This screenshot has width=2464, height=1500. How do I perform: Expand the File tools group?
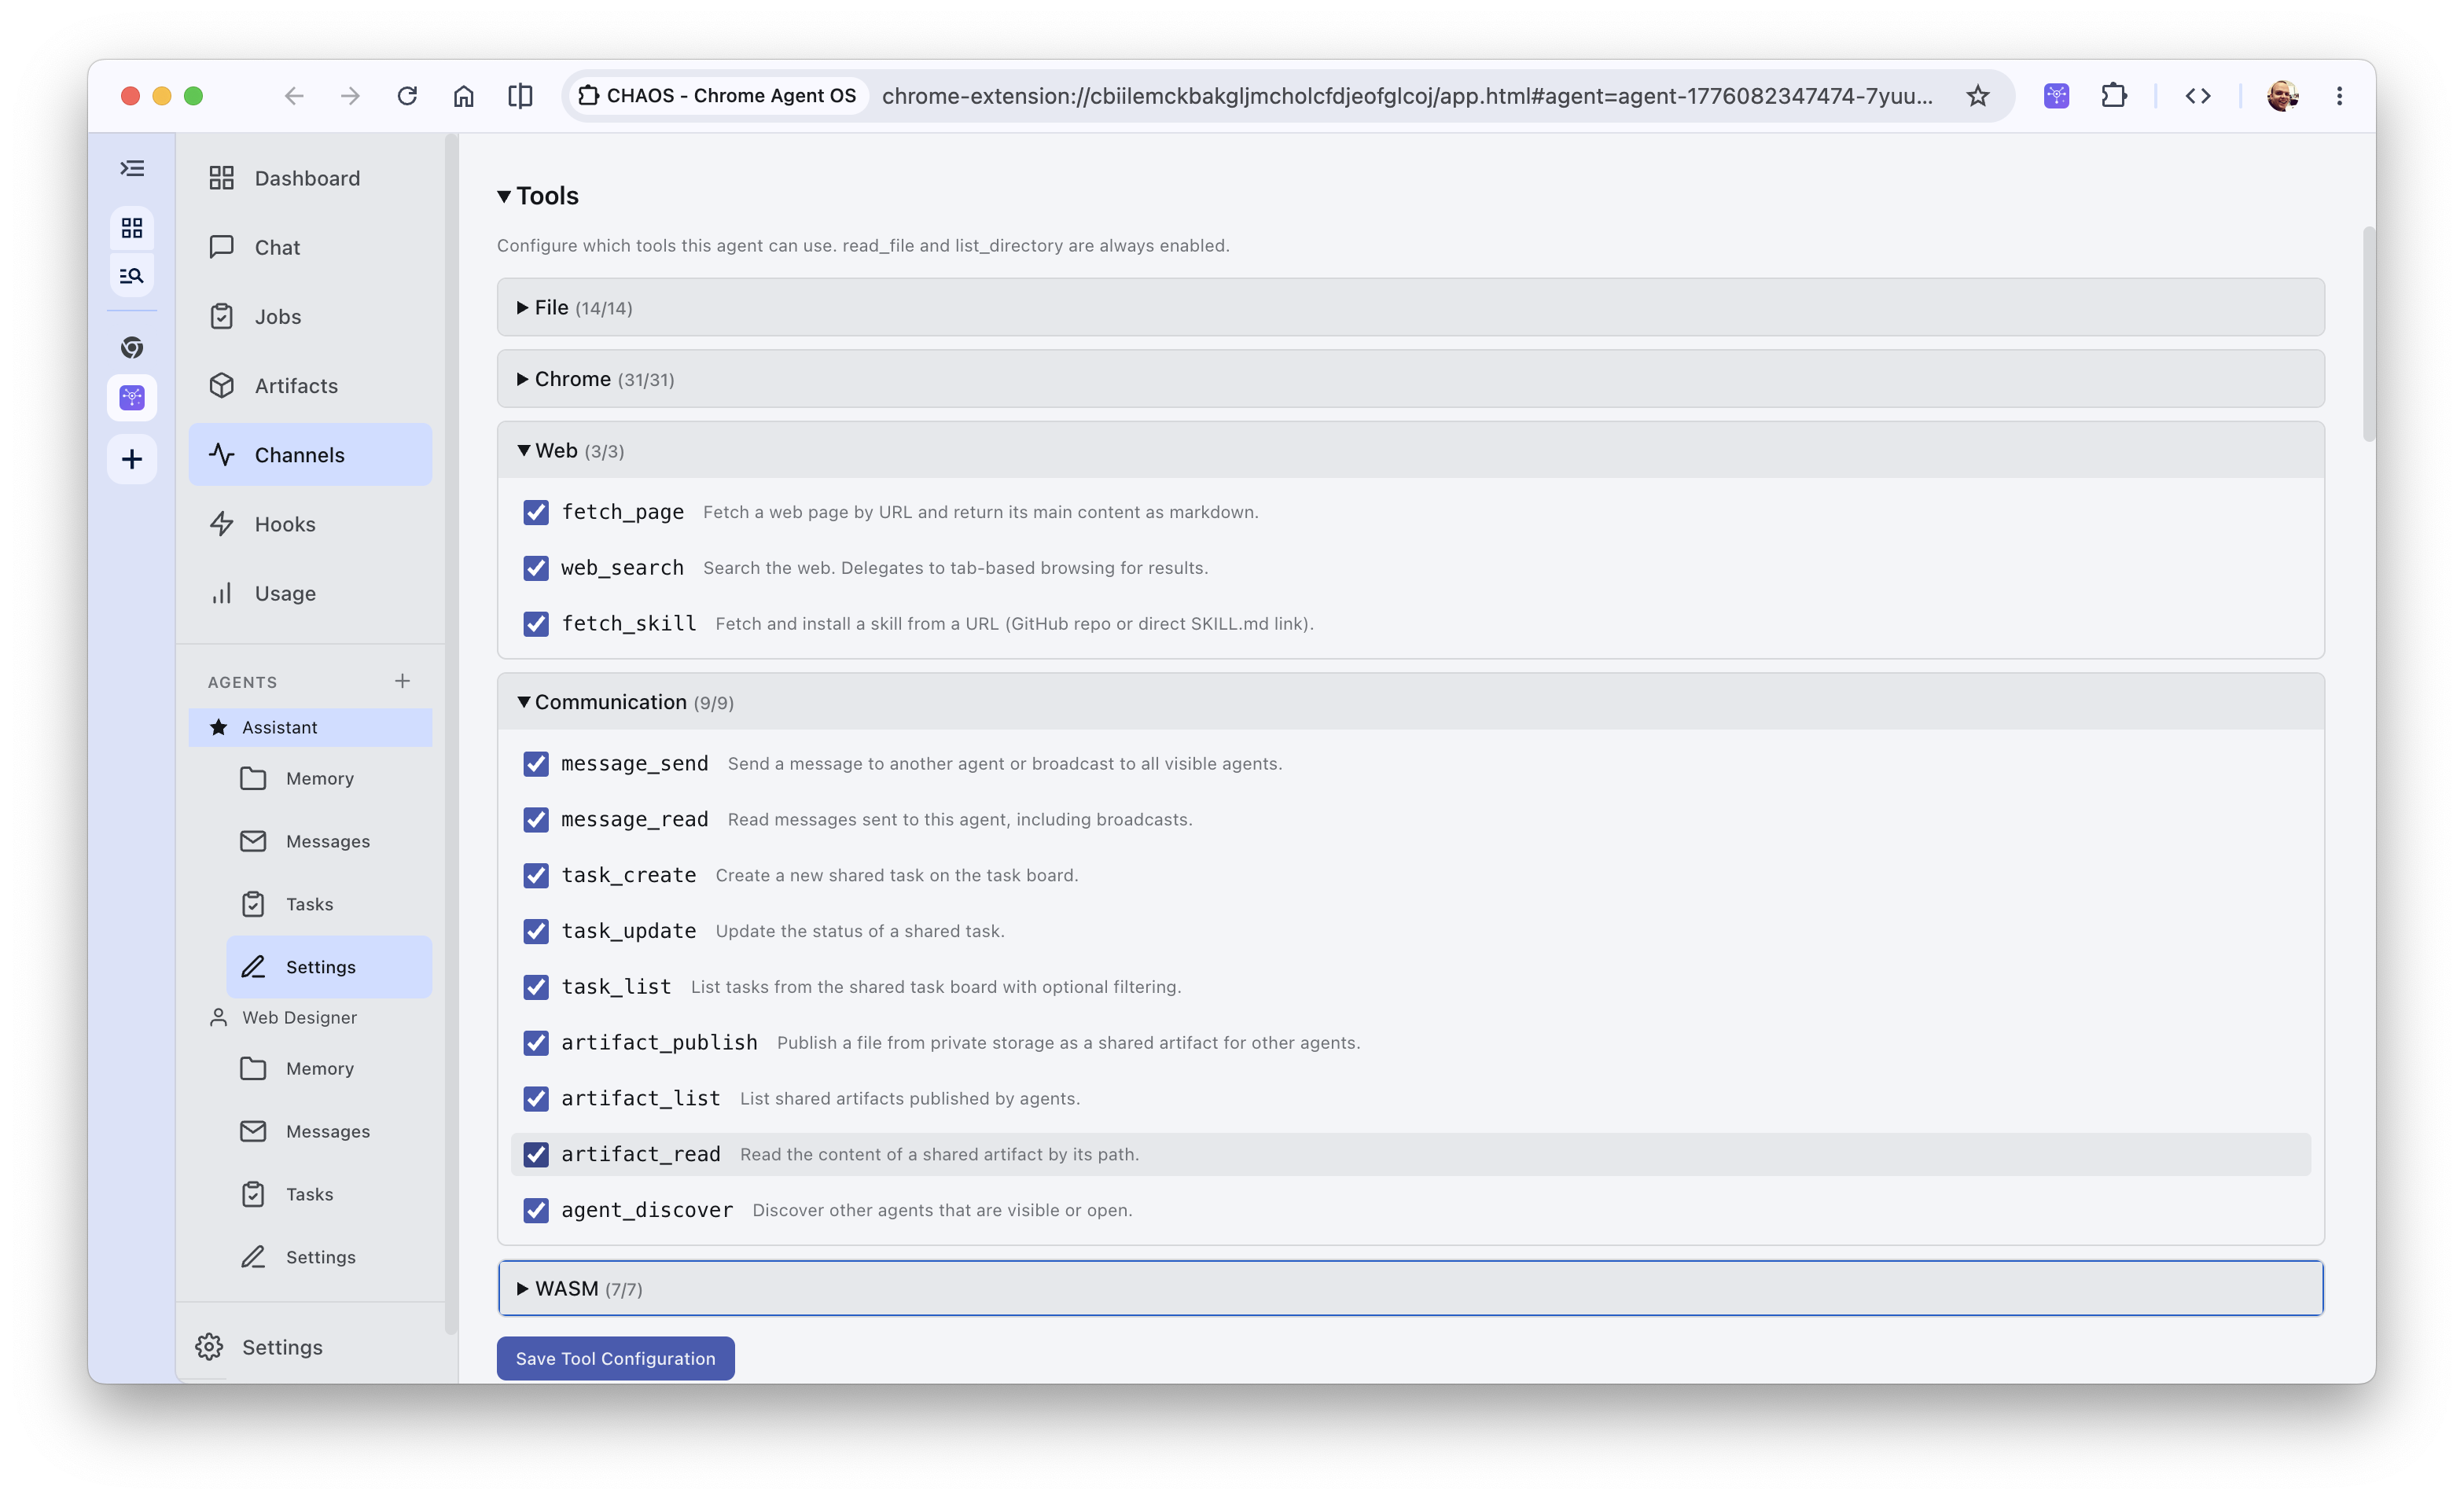(x=1410, y=307)
